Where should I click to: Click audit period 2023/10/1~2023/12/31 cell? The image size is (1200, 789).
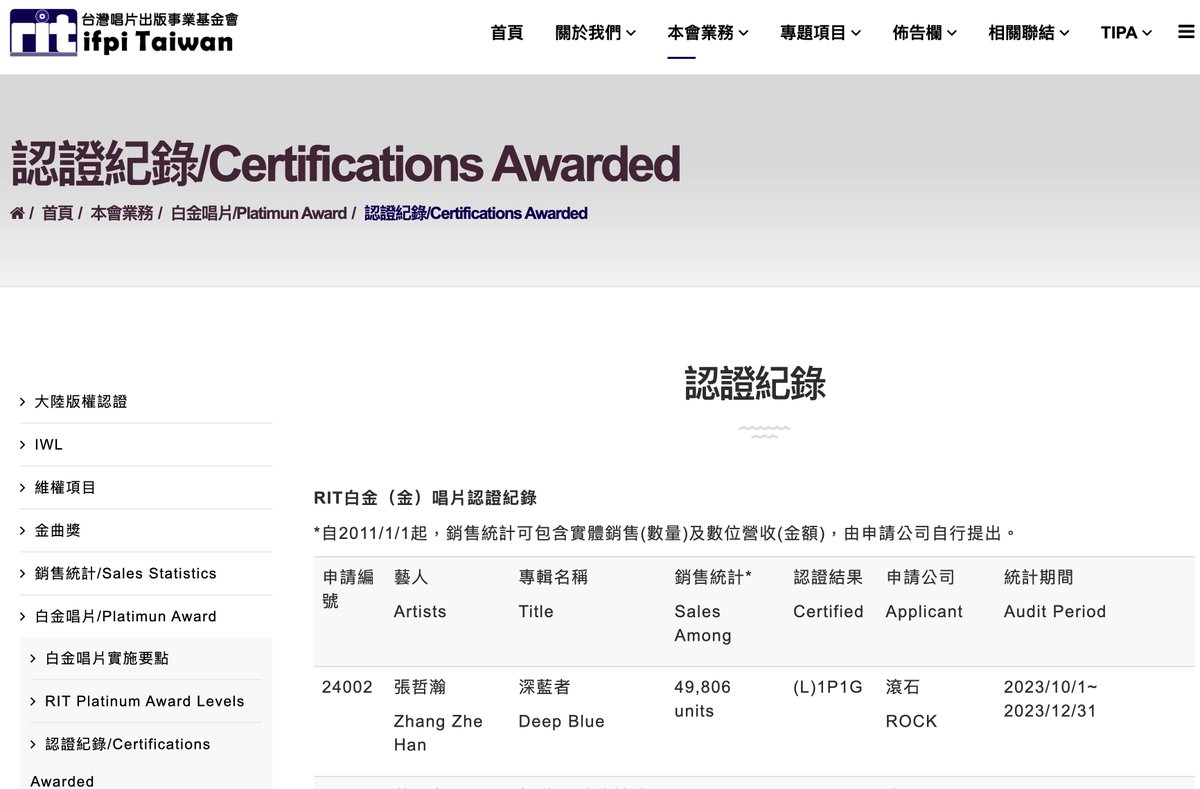pyautogui.click(x=1051, y=699)
